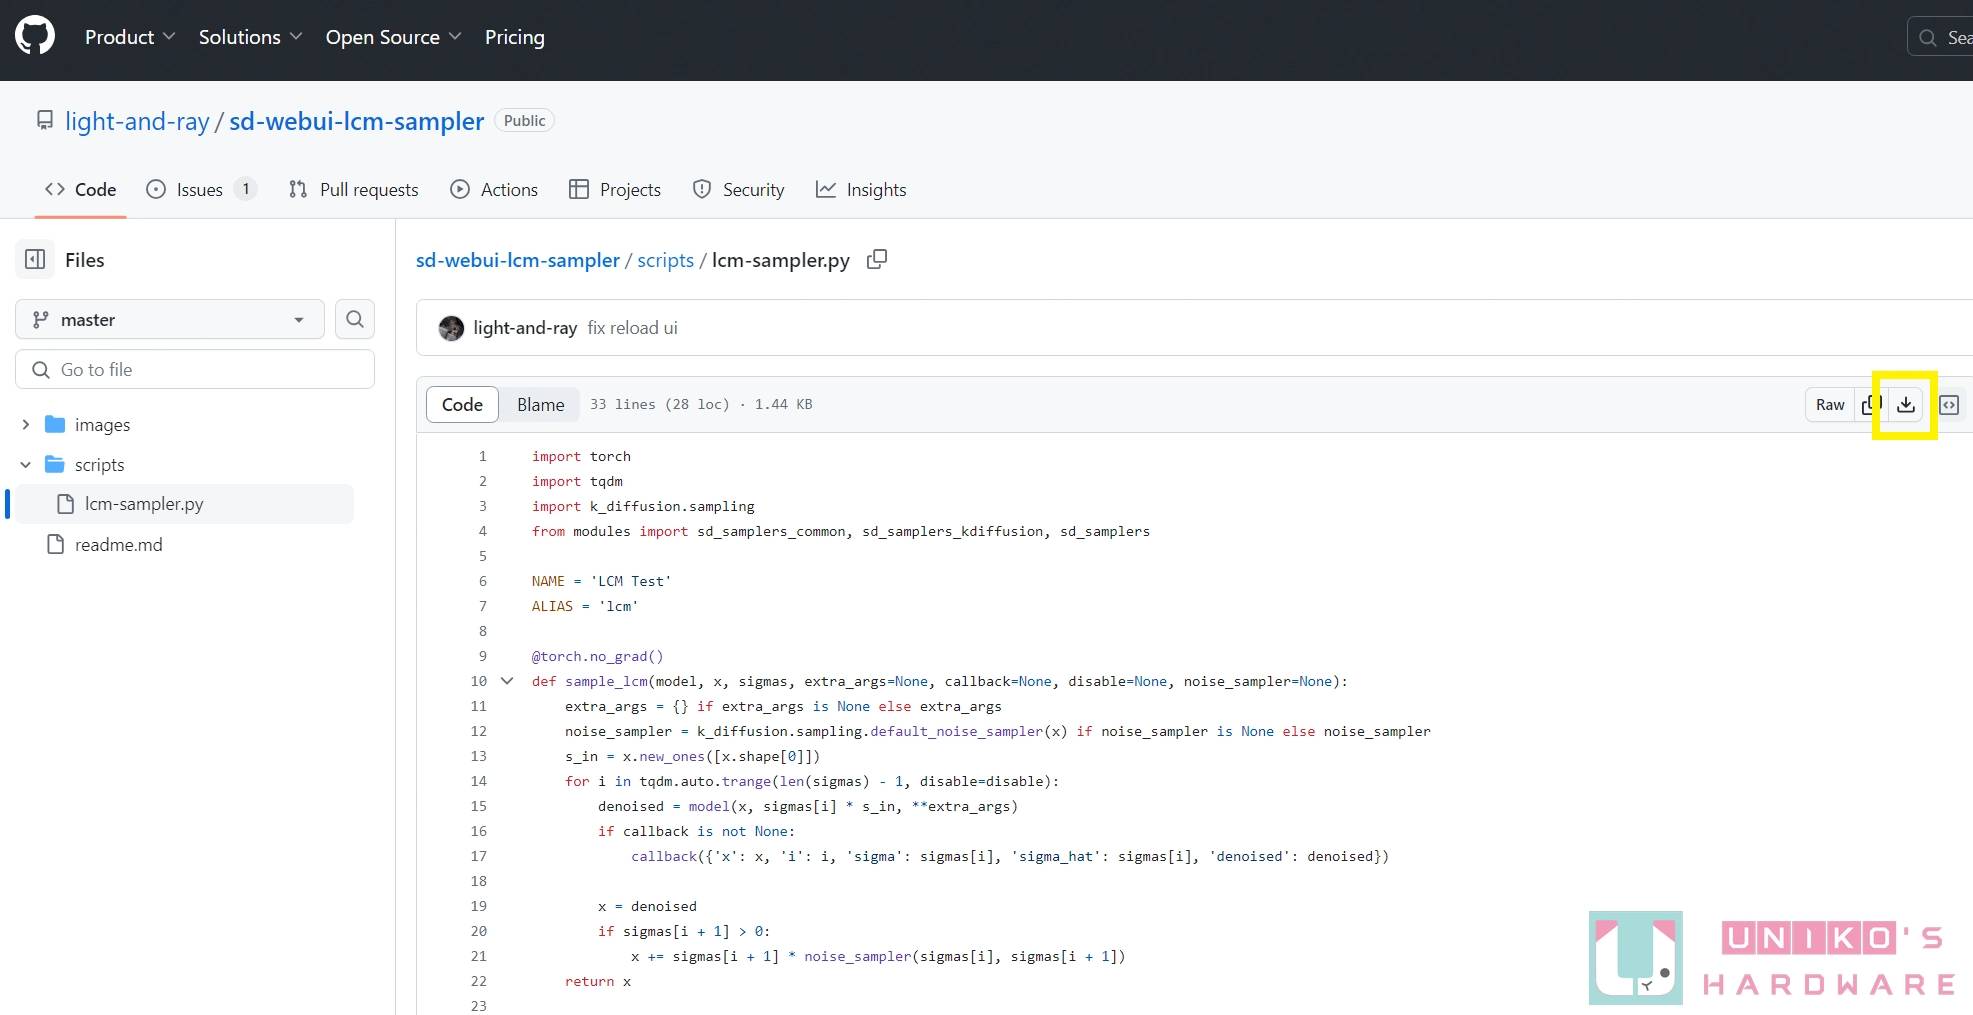Select the Code view toggle
Viewport: 1973px width, 1015px height.
(x=462, y=405)
